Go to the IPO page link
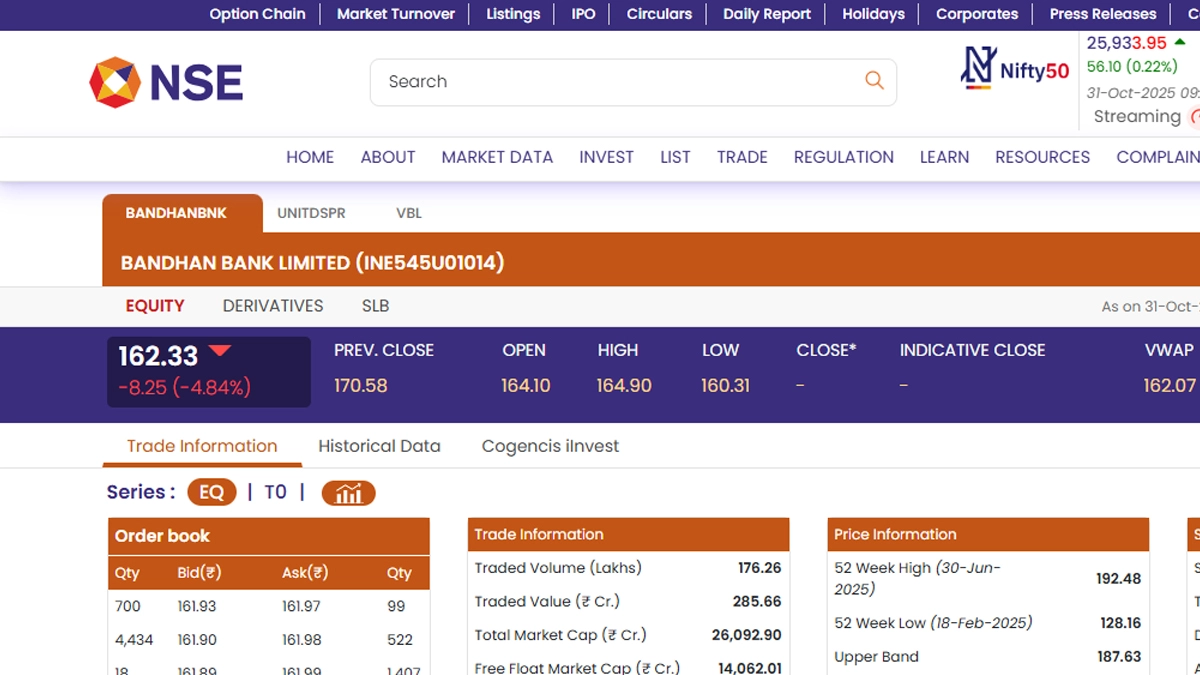The width and height of the screenshot is (1200, 675). pos(583,14)
